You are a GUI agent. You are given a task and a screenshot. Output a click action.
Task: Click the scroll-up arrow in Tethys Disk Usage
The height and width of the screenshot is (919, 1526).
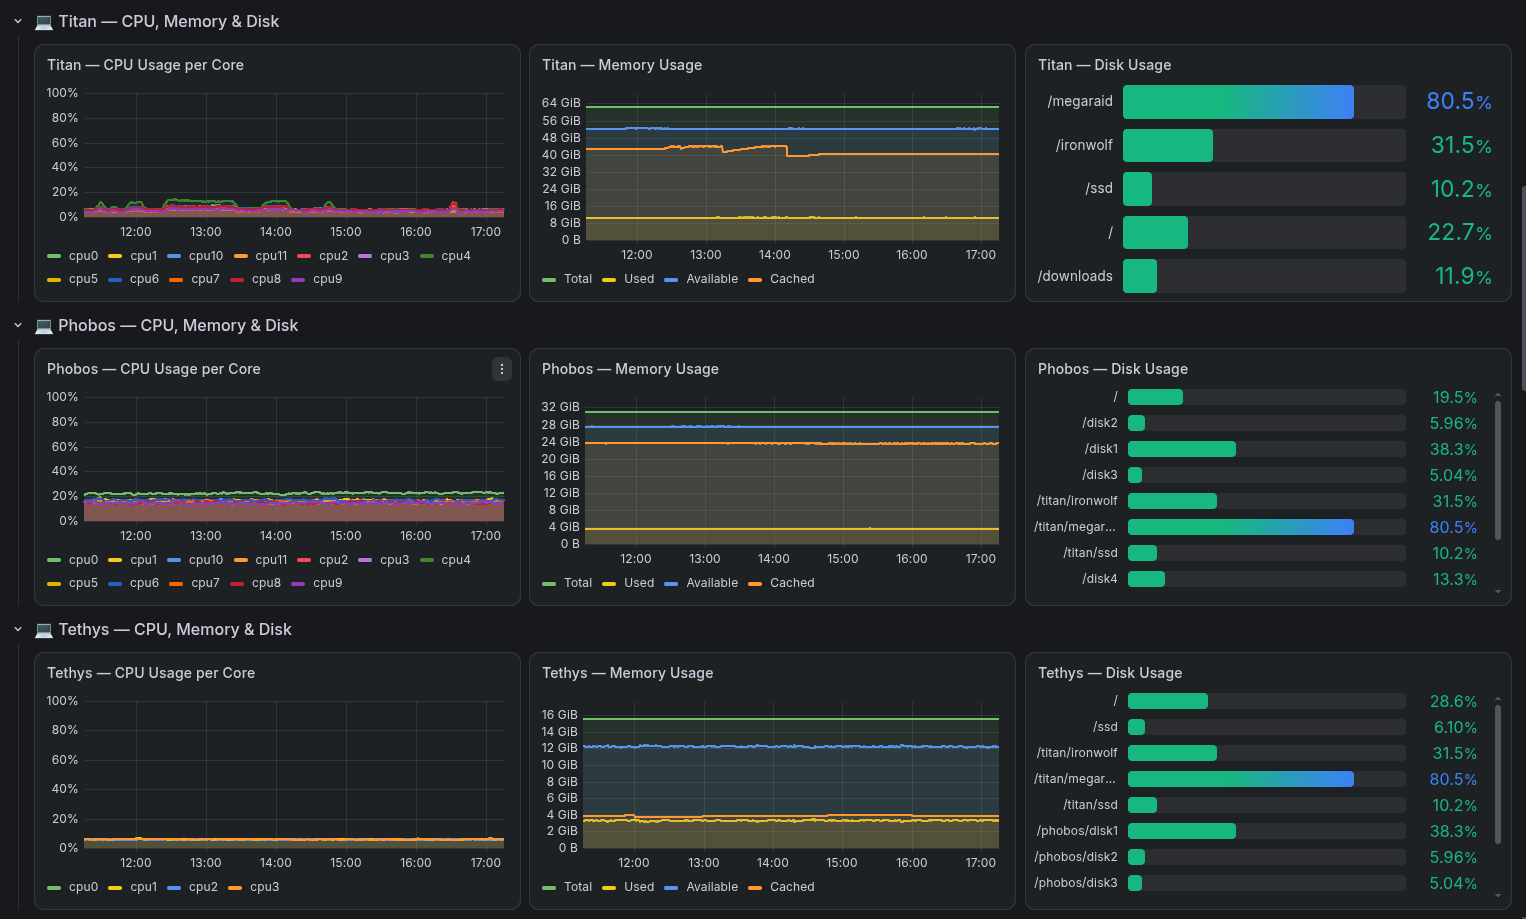click(1498, 699)
